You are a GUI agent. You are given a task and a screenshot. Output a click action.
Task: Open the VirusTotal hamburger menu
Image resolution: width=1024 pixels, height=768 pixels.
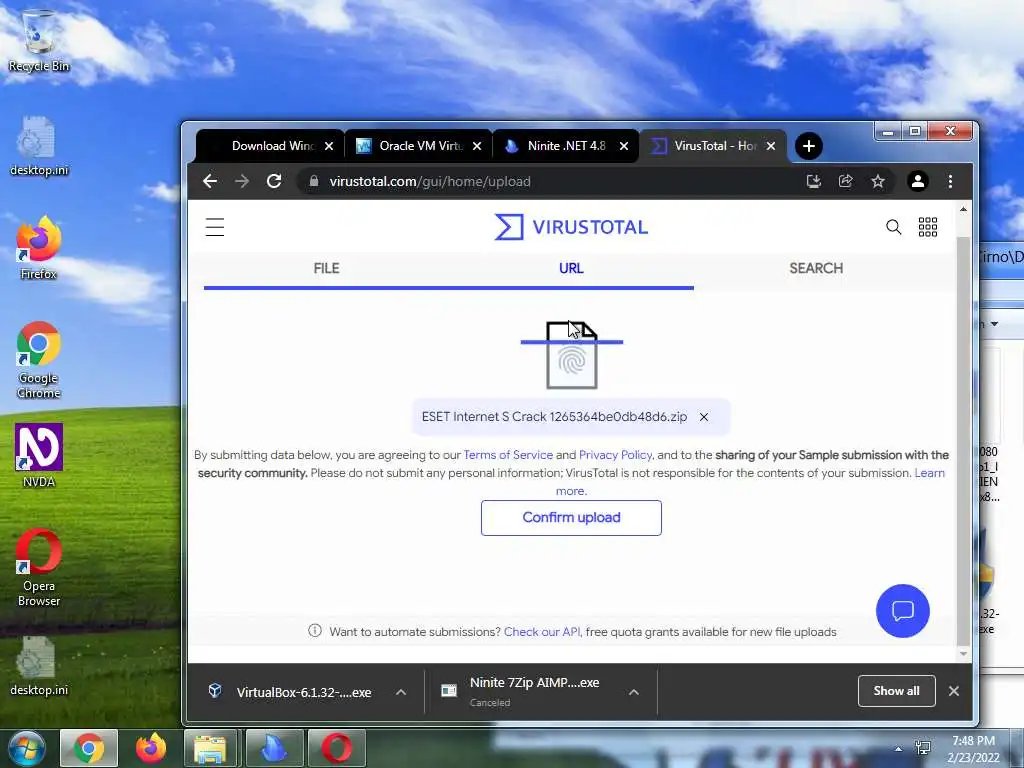[x=215, y=227]
